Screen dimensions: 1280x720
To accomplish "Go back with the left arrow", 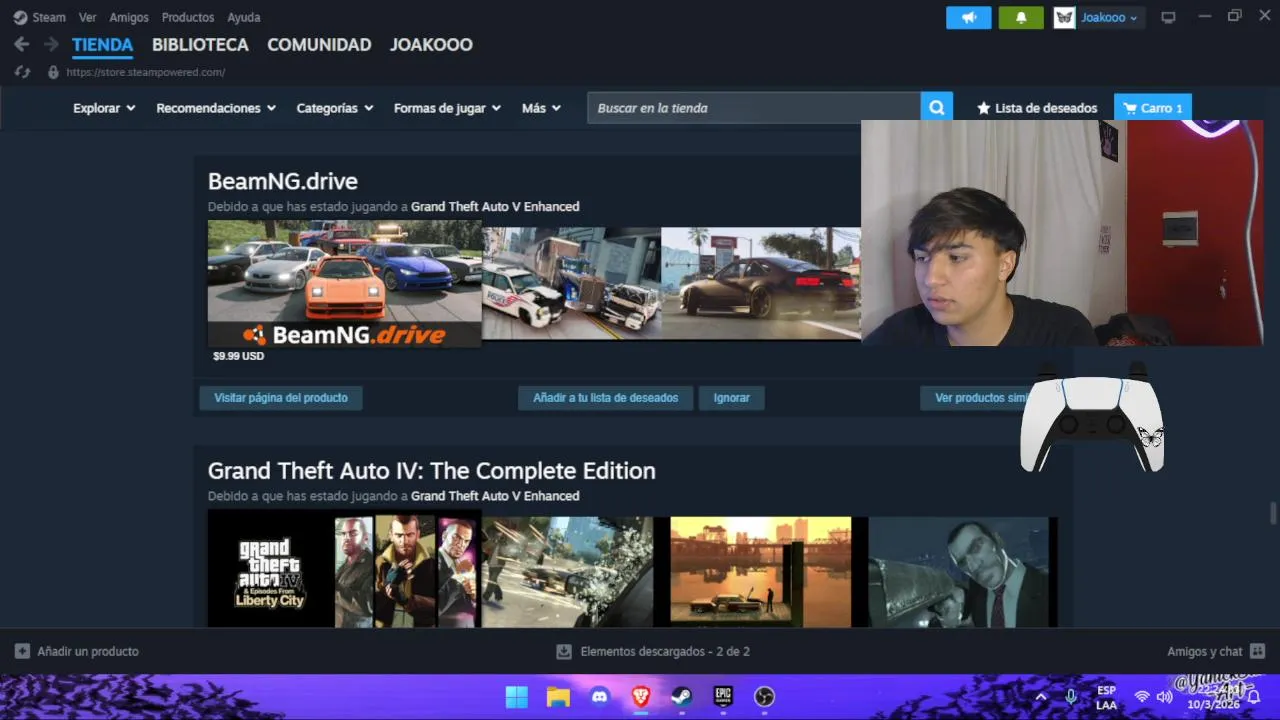I will point(22,44).
